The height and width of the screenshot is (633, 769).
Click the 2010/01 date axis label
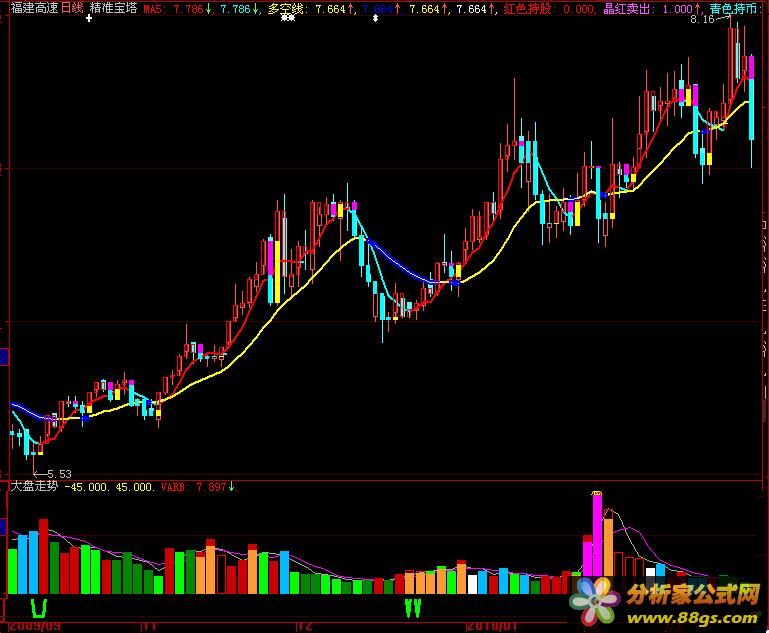[492, 627]
